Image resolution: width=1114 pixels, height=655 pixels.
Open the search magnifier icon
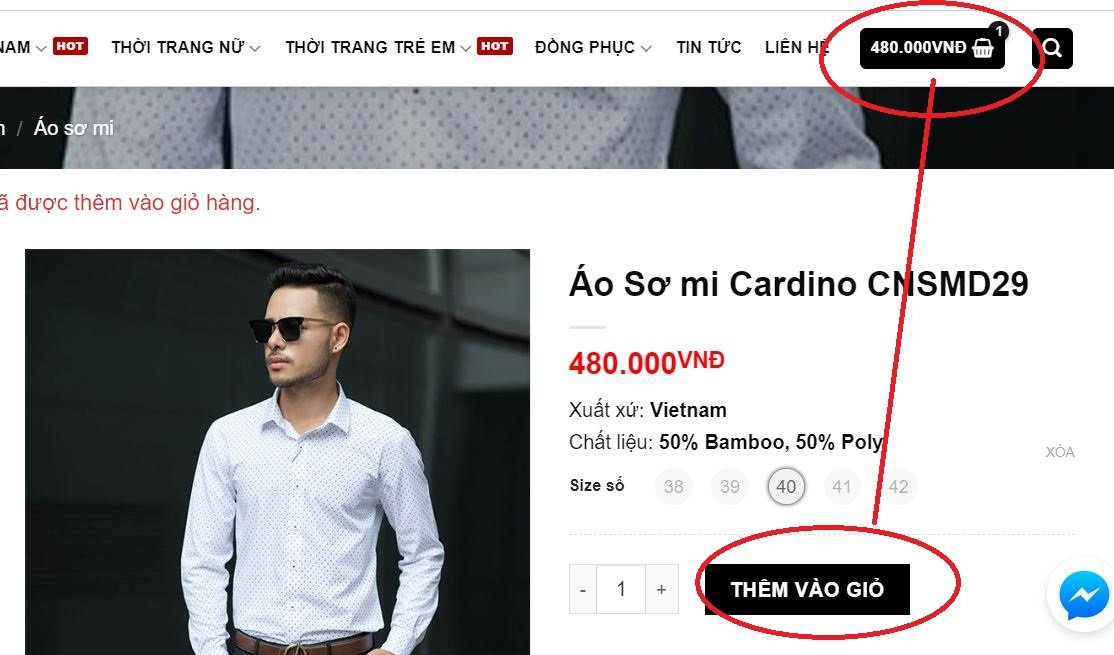coord(1052,48)
